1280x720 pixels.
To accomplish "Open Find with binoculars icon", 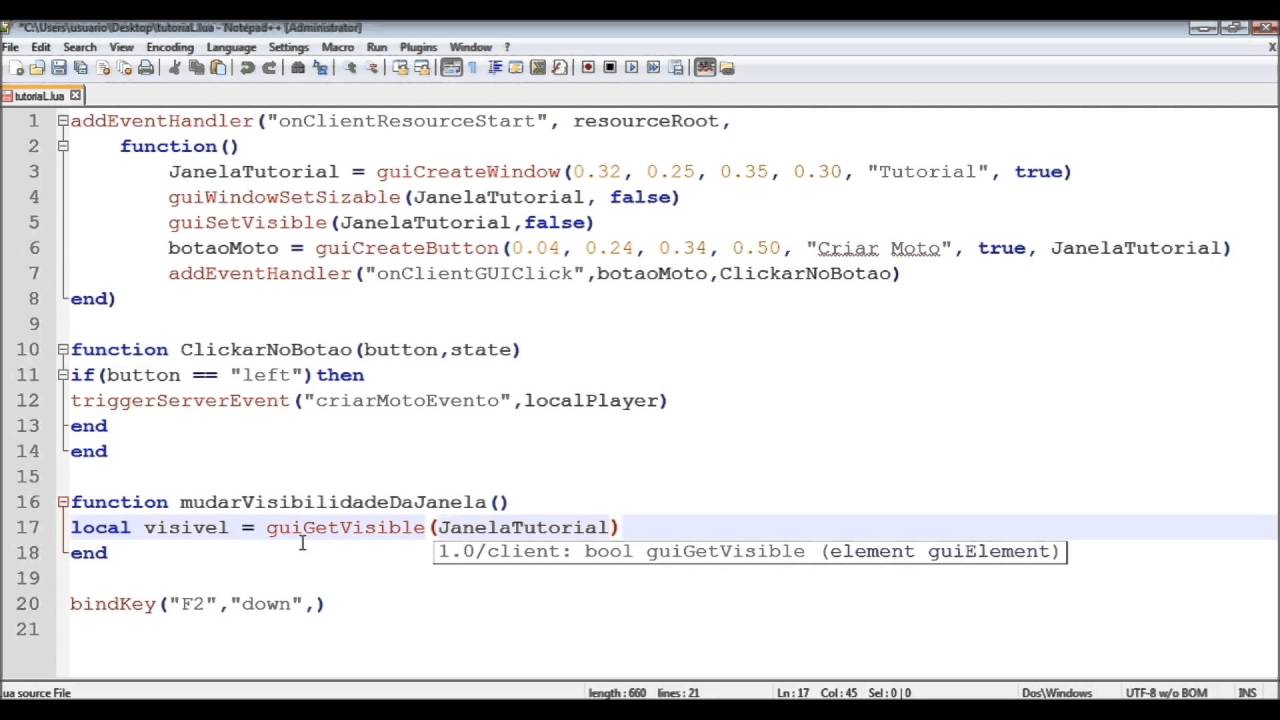I will [x=298, y=68].
